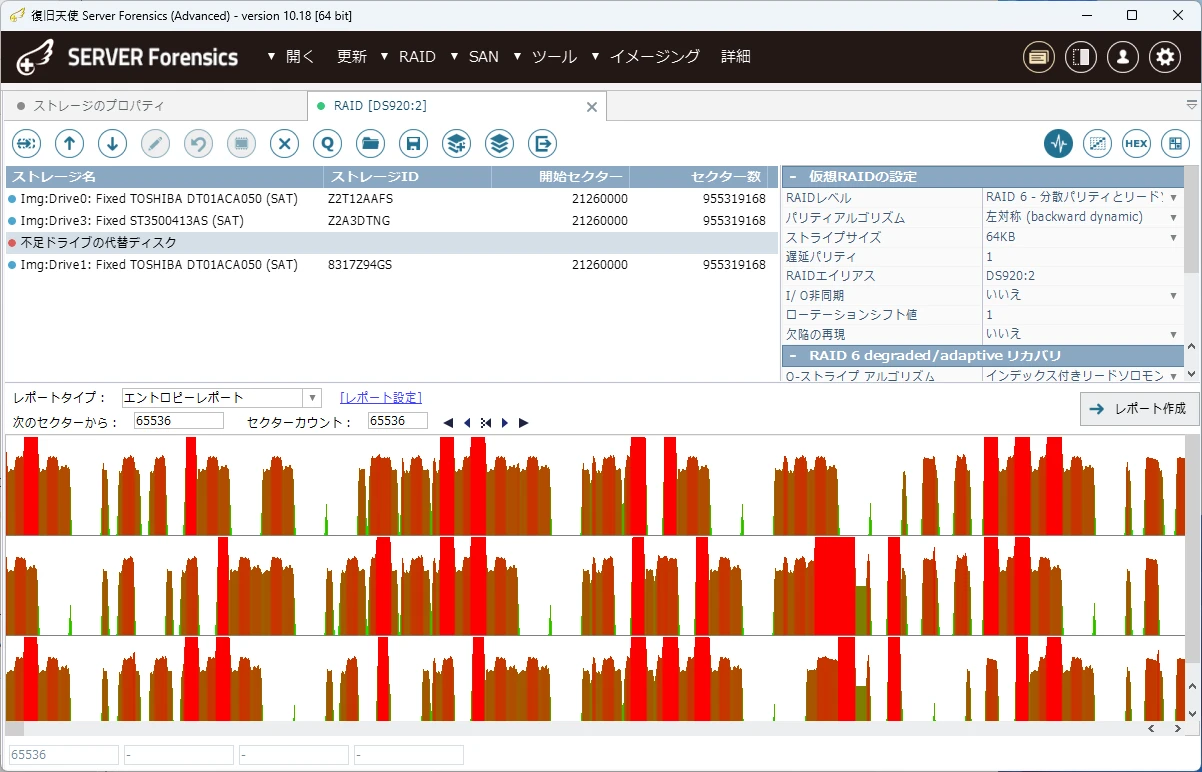
Task: Close the RAID [DS920:2] tab
Action: coord(591,106)
